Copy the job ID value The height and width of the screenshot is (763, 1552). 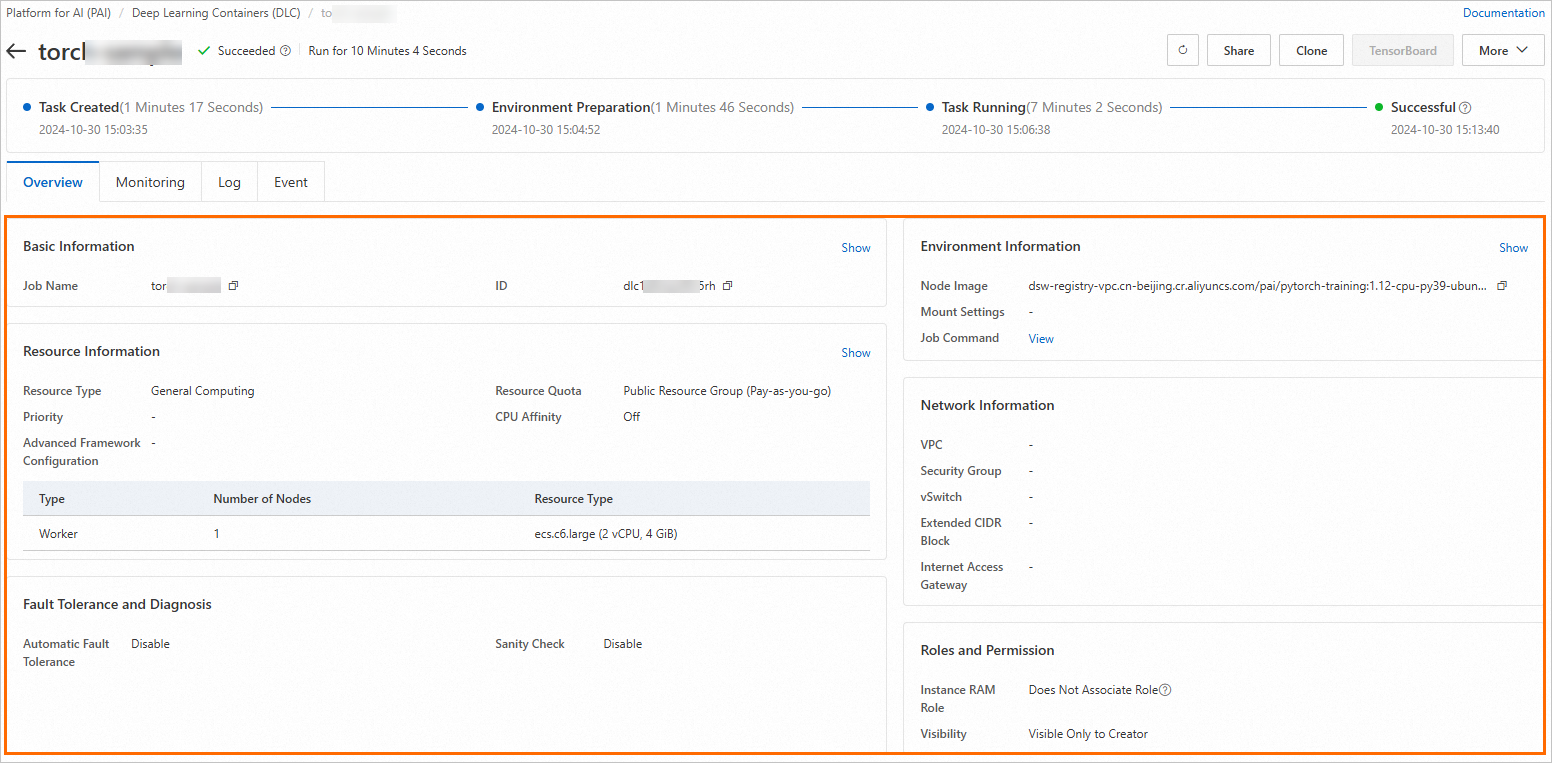point(727,286)
